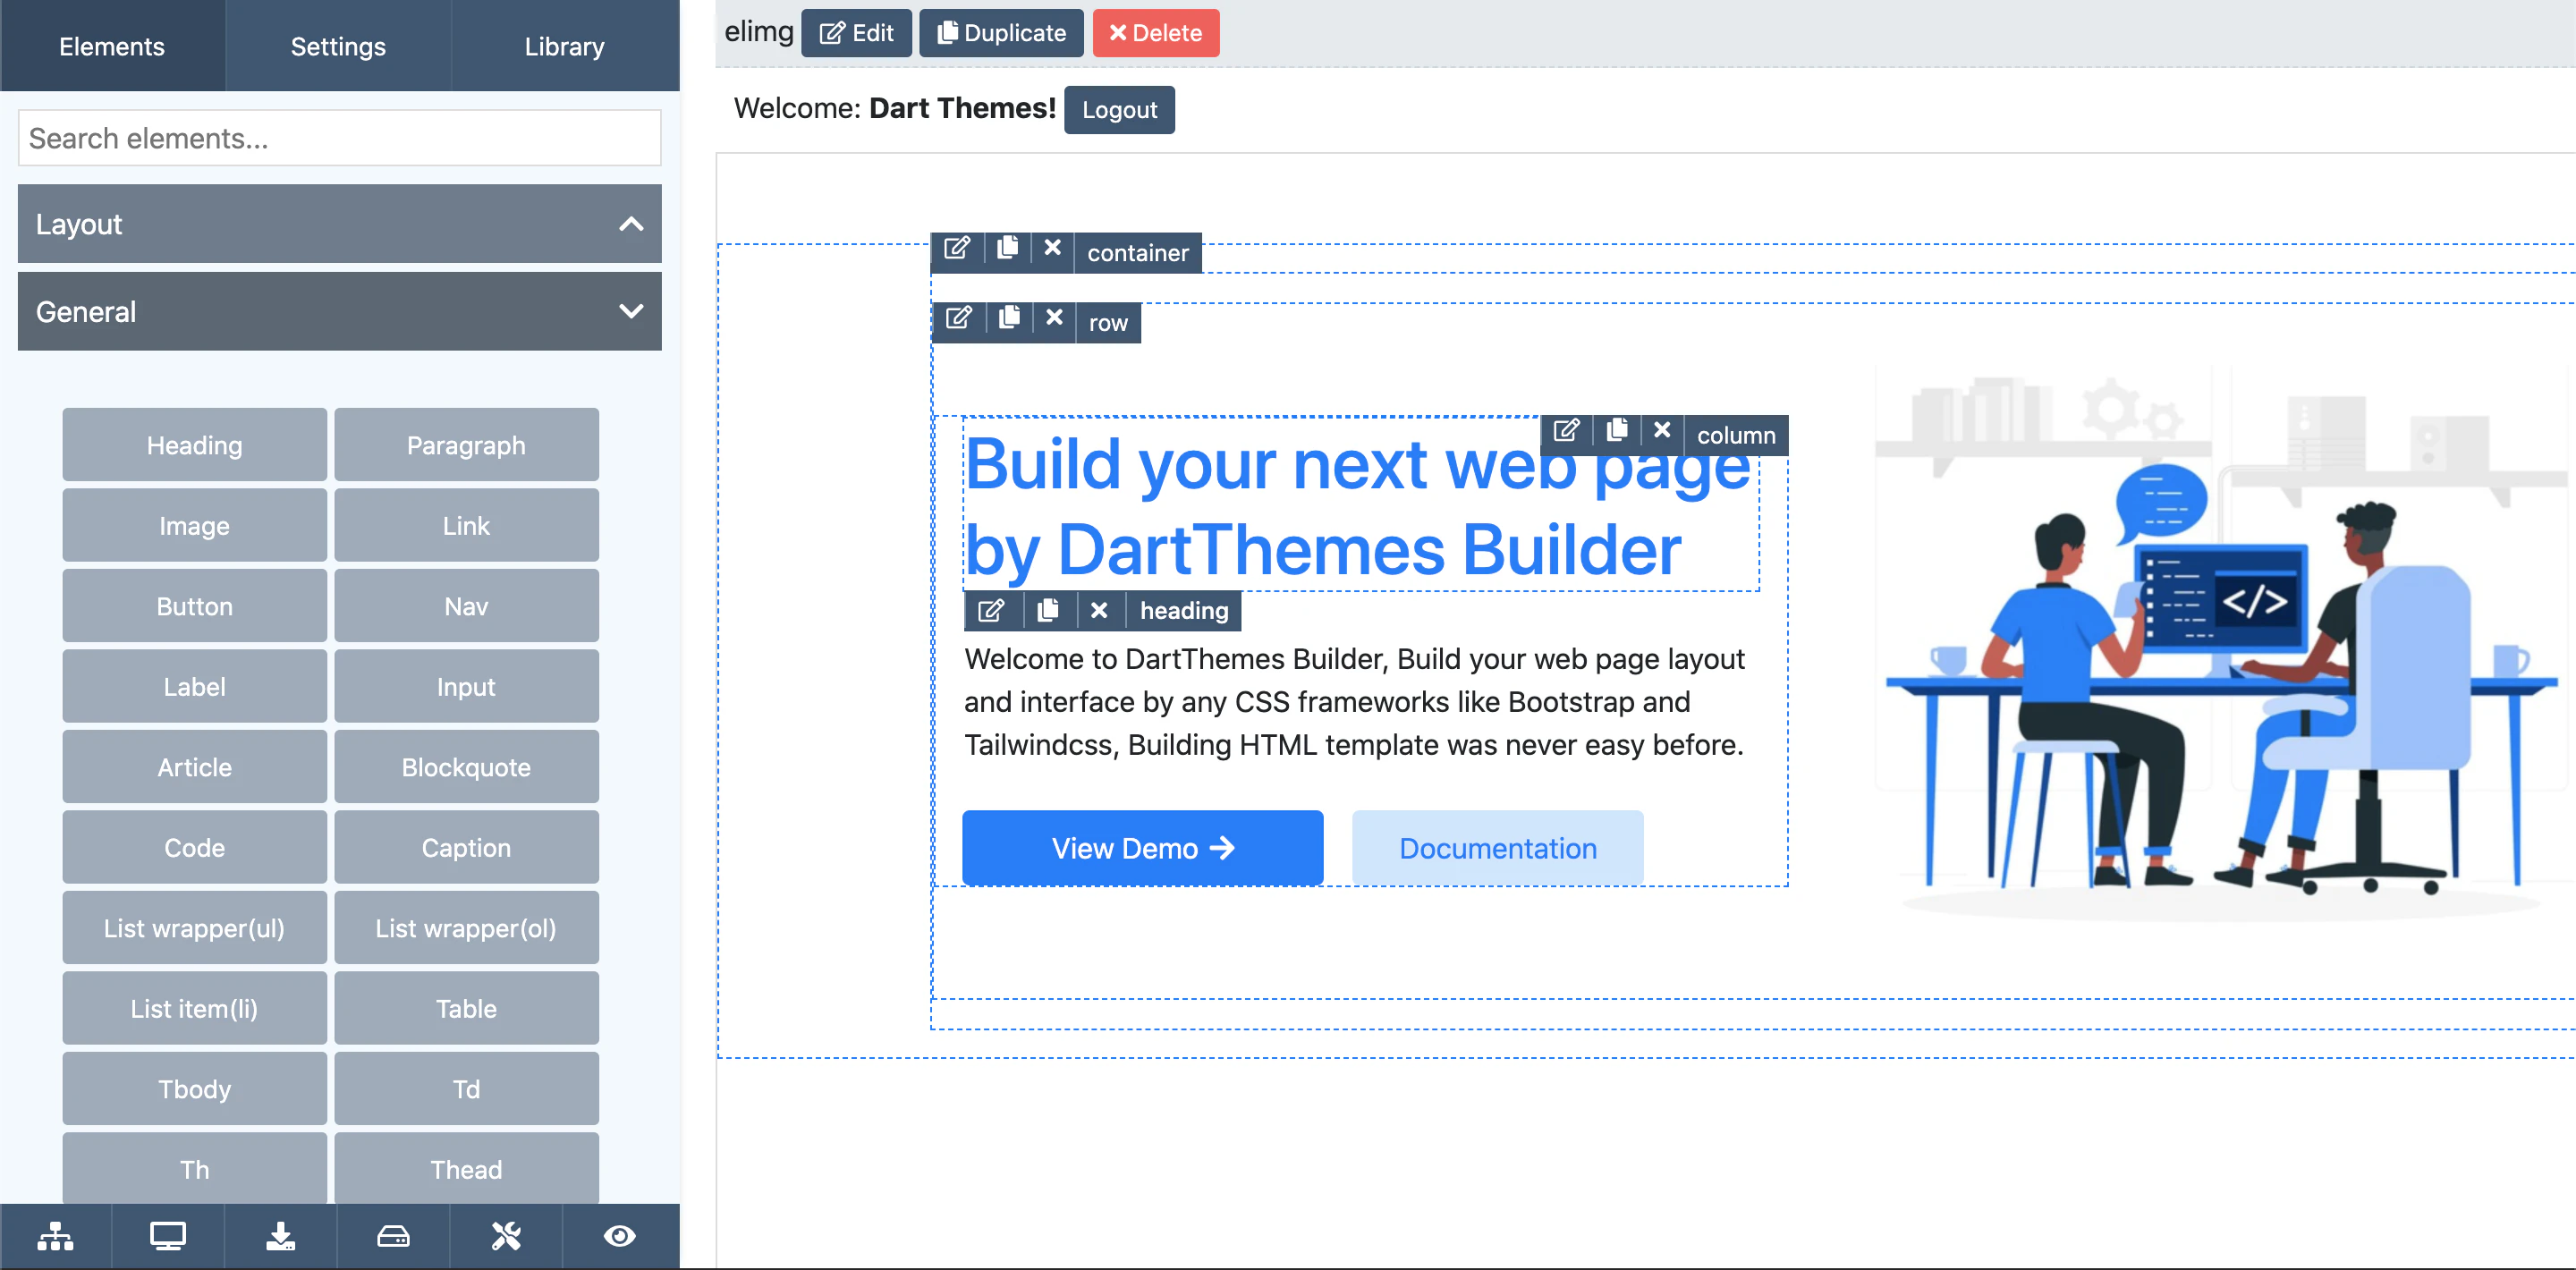Duplicate the row using its copy icon
Screen dimensions: 2576x1270
point(1009,318)
